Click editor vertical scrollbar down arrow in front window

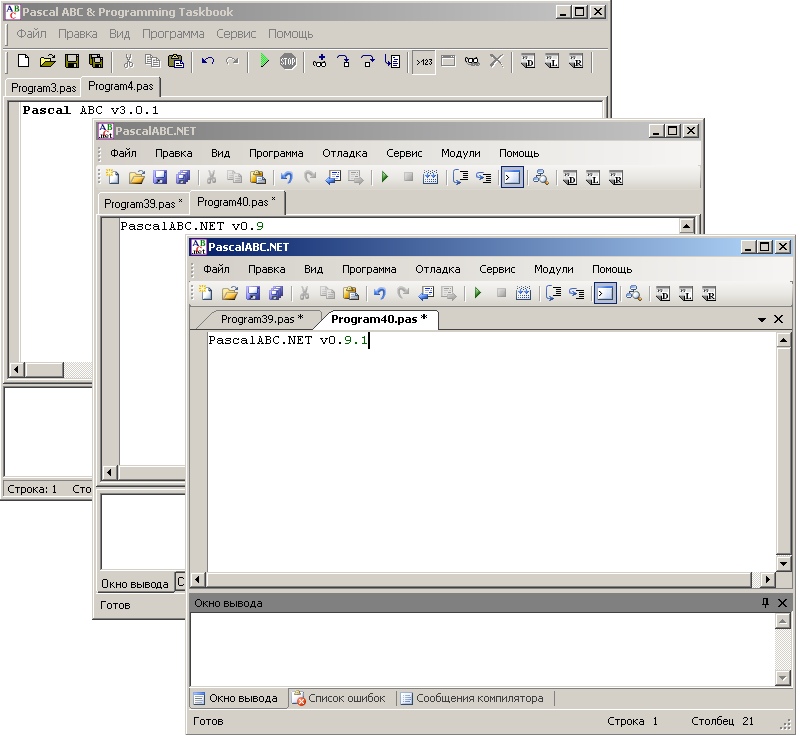pos(783,563)
